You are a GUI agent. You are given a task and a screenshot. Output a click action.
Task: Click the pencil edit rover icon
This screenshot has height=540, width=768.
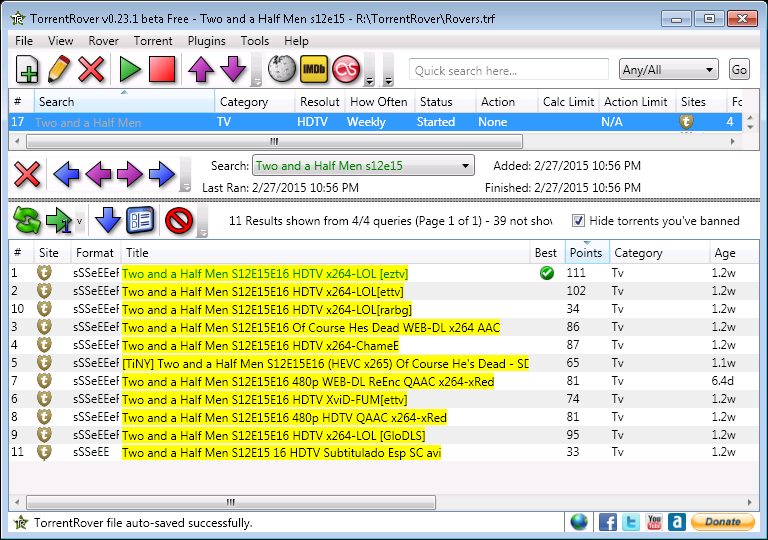click(x=59, y=70)
